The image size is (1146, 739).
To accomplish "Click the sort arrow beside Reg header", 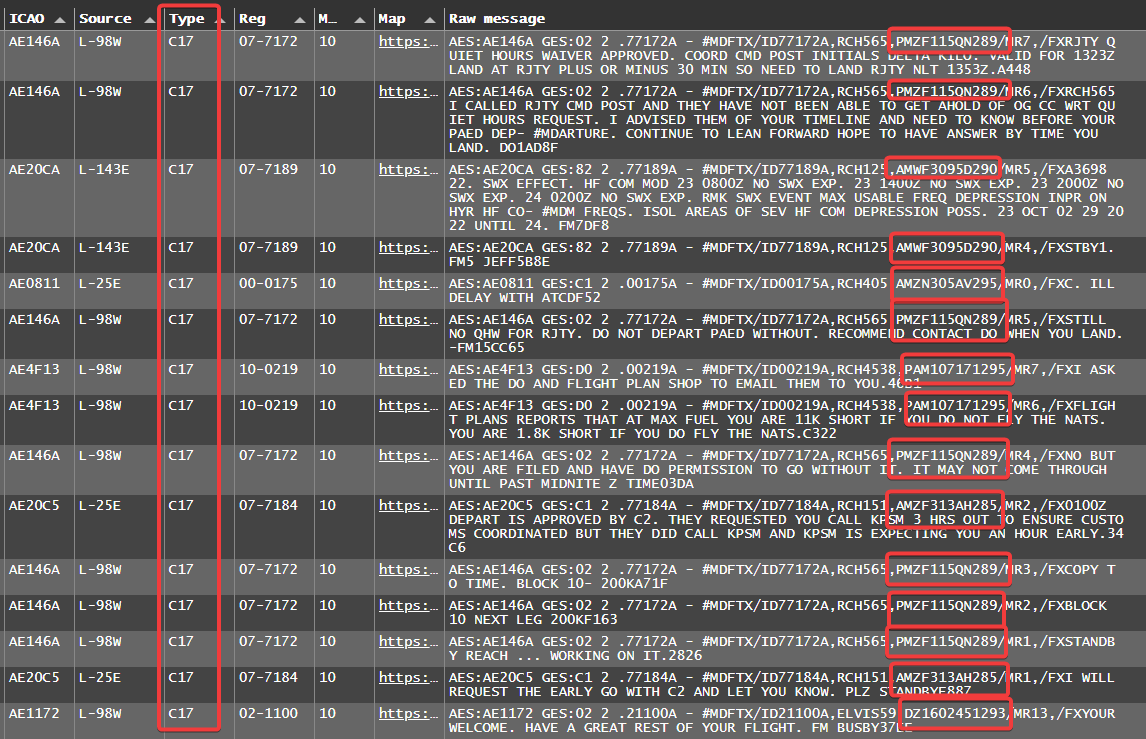I will click(300, 20).
